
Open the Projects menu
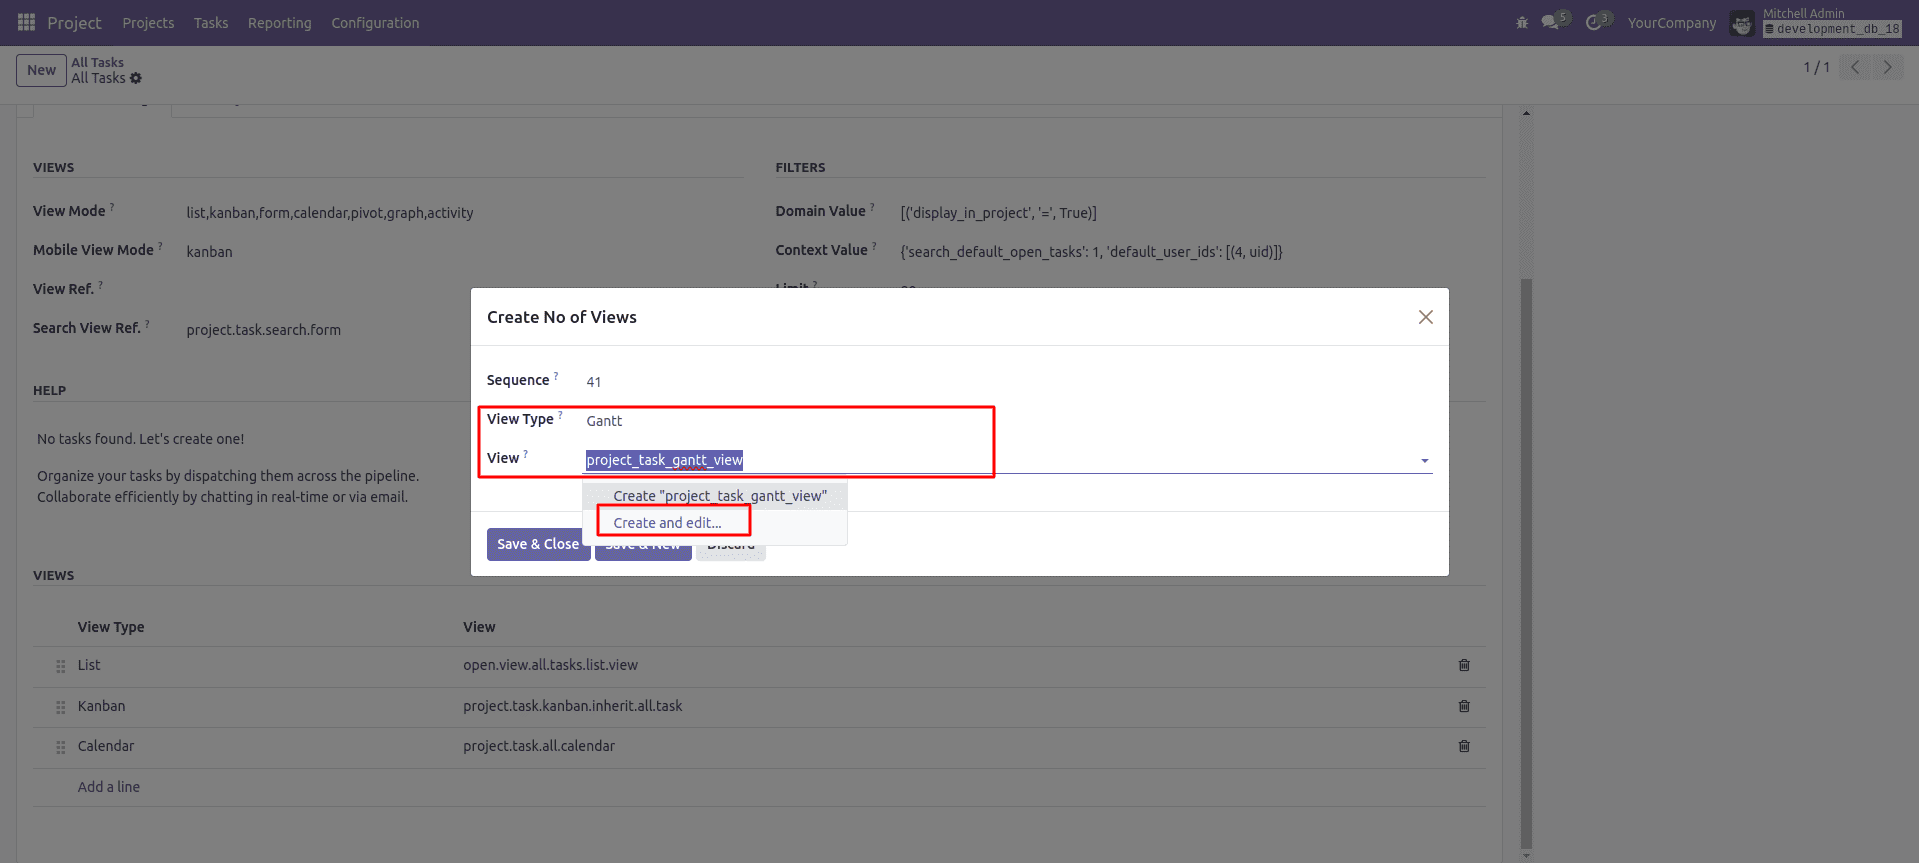pyautogui.click(x=148, y=23)
